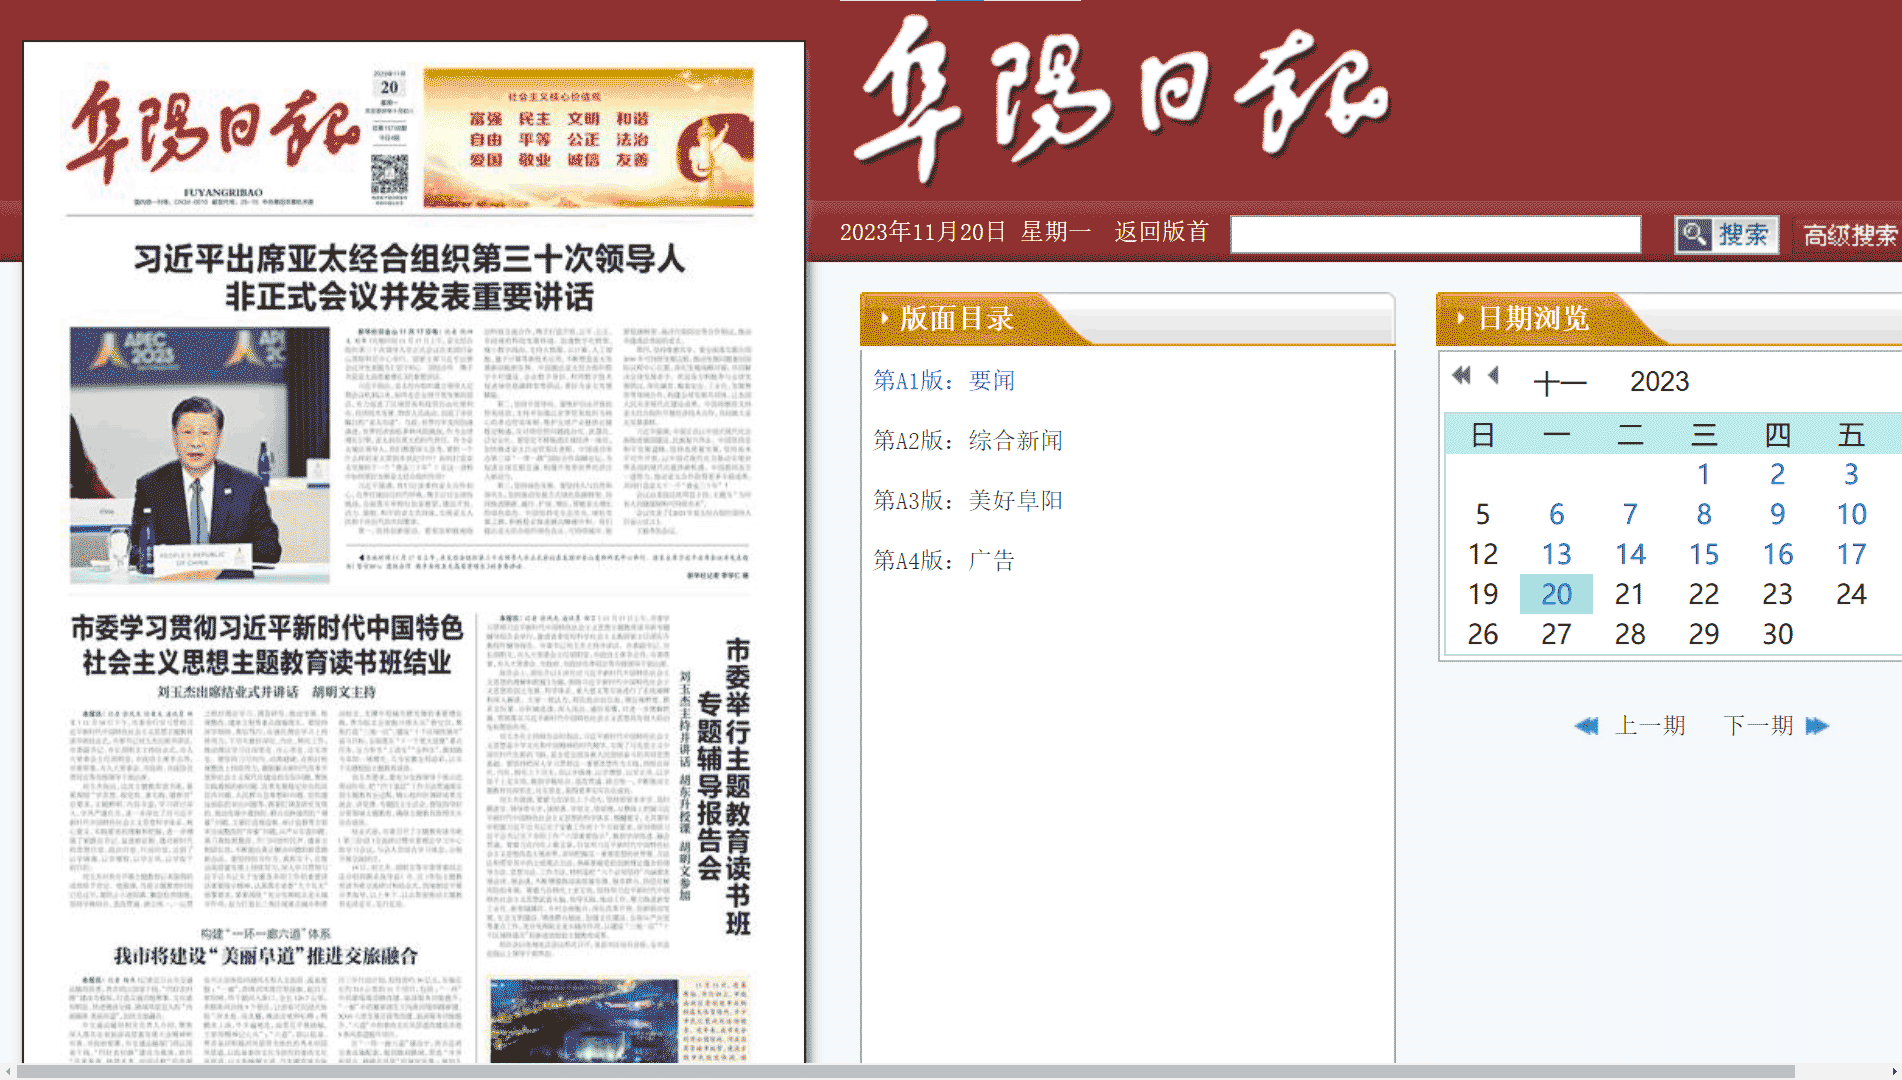Go to previous issue 上一期
The width and height of the screenshot is (1902, 1080).
[x=1650, y=725]
